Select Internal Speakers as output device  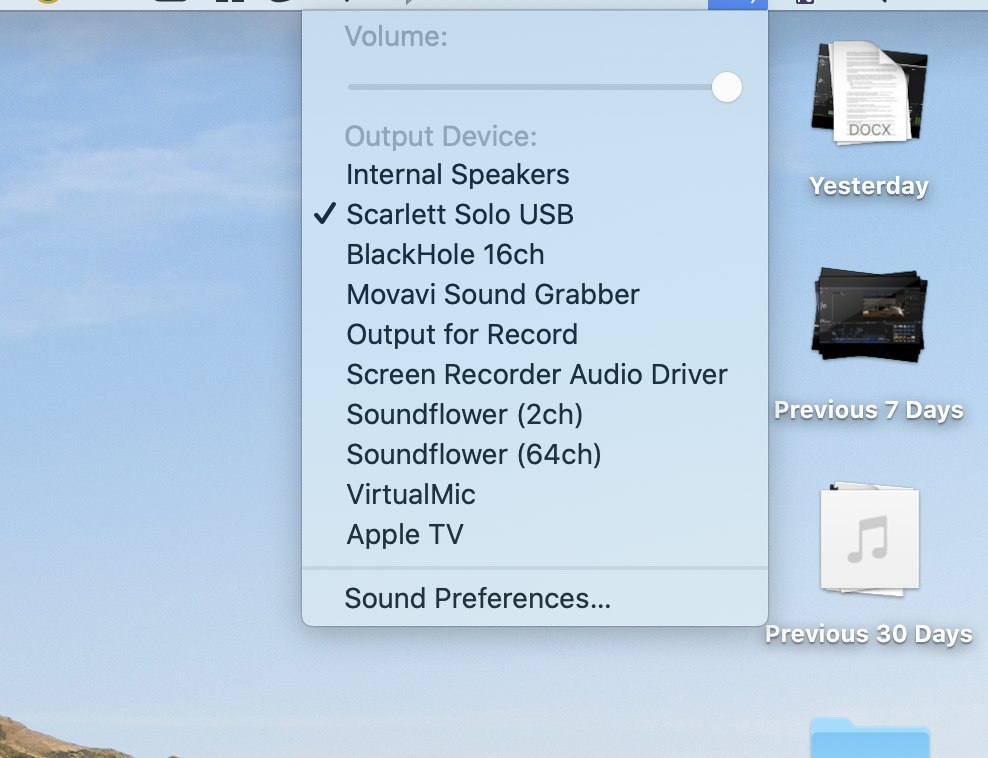[535, 175]
